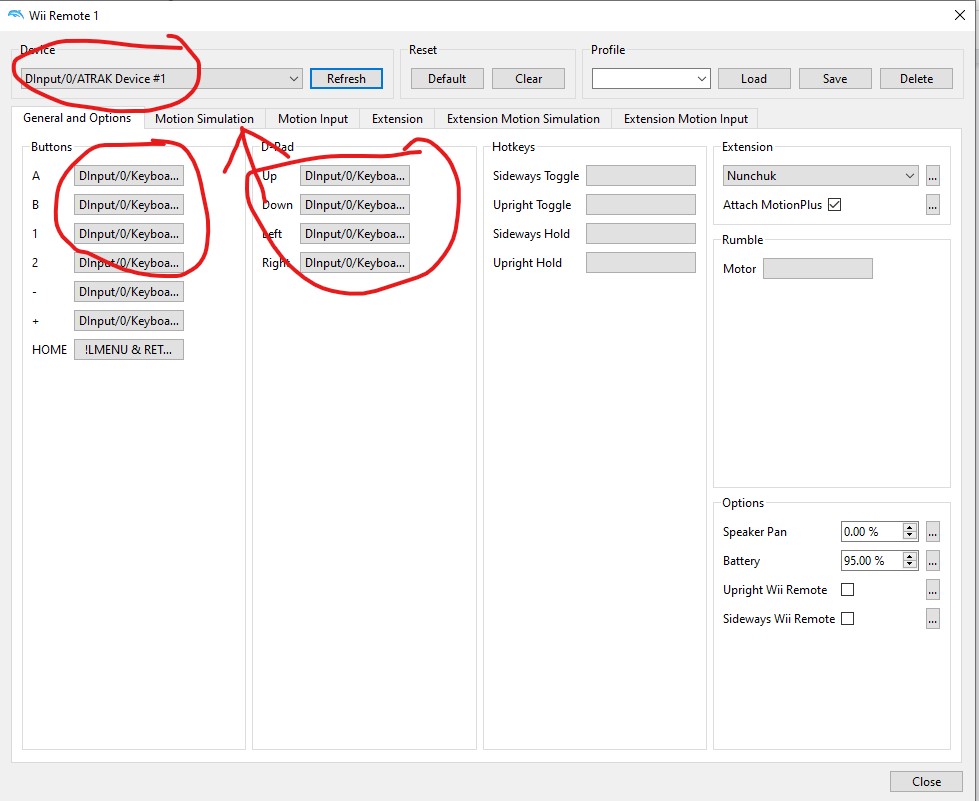The height and width of the screenshot is (801, 979).
Task: Rebind D-Pad Down mapping
Action: pyautogui.click(x=355, y=205)
